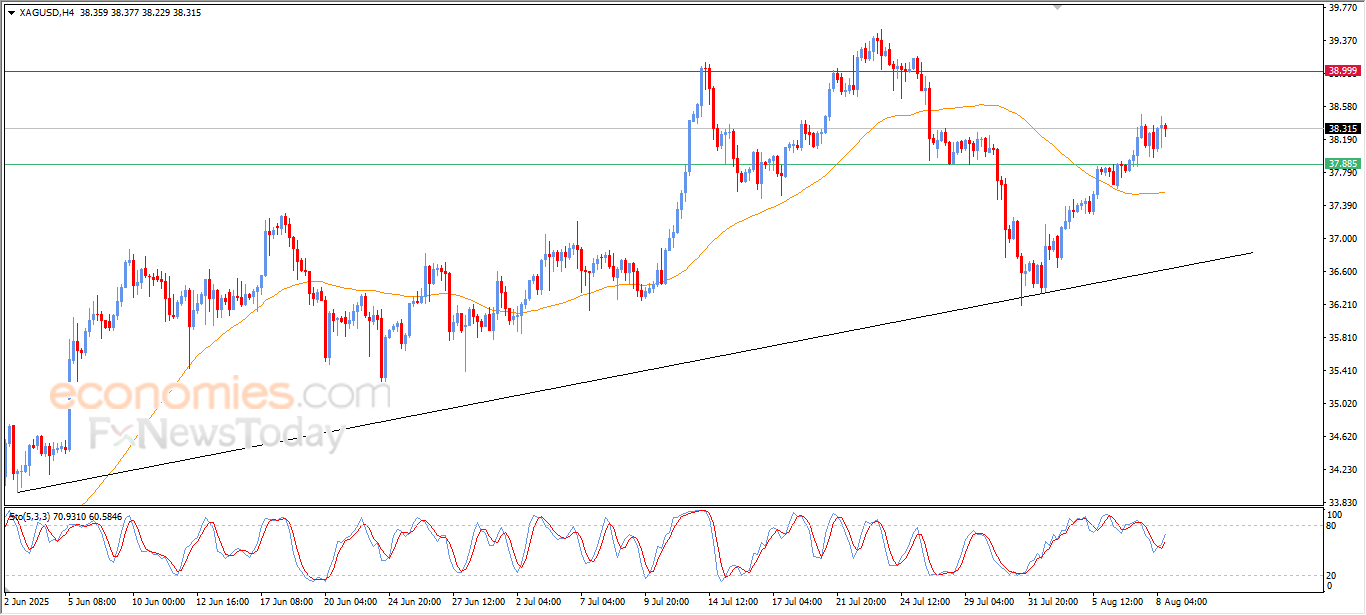Screen dimensions: 1366x615
Task: Click the 27 Jun 12:00 time label
Action: (478, 603)
